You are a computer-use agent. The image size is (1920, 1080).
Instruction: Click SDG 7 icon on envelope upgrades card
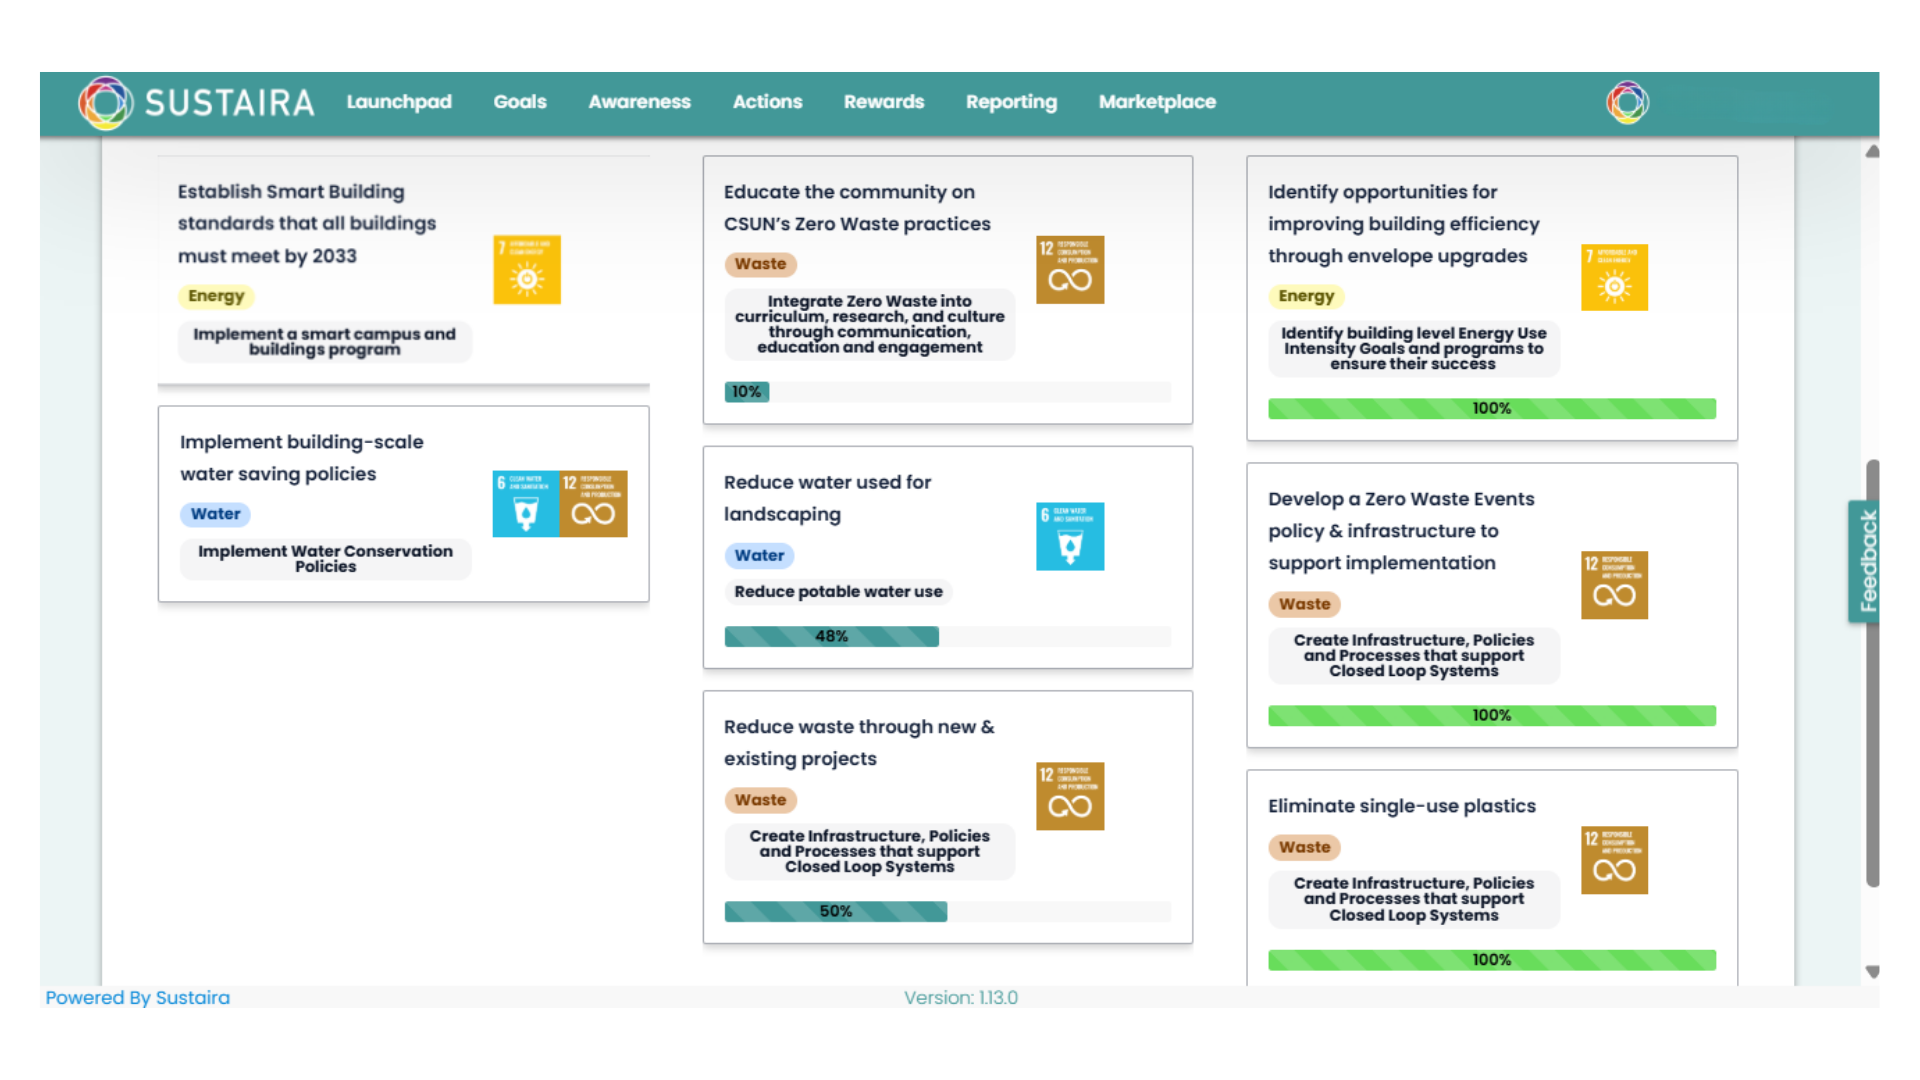[x=1614, y=278]
